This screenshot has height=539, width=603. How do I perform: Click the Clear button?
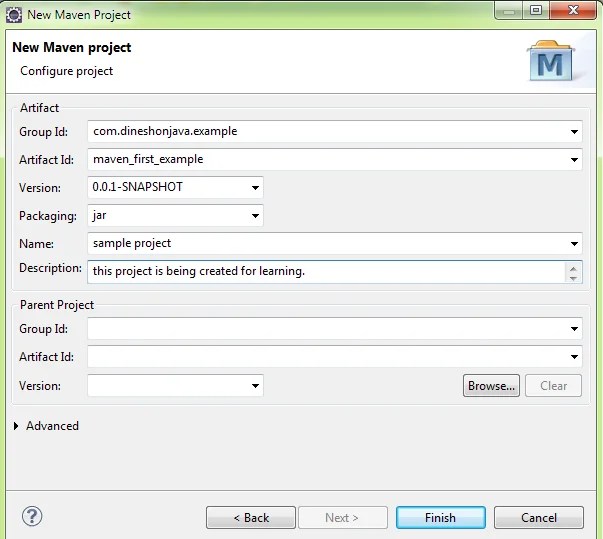tap(553, 386)
